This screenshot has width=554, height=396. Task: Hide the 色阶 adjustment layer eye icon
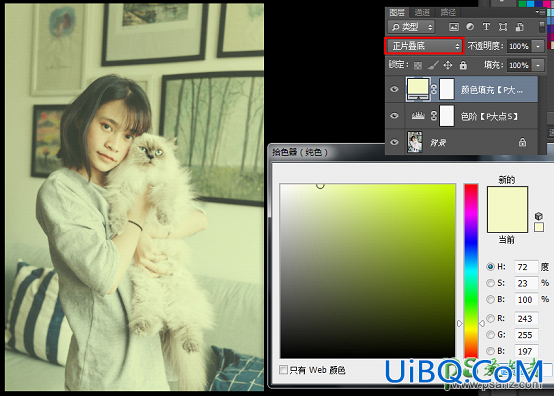click(394, 116)
